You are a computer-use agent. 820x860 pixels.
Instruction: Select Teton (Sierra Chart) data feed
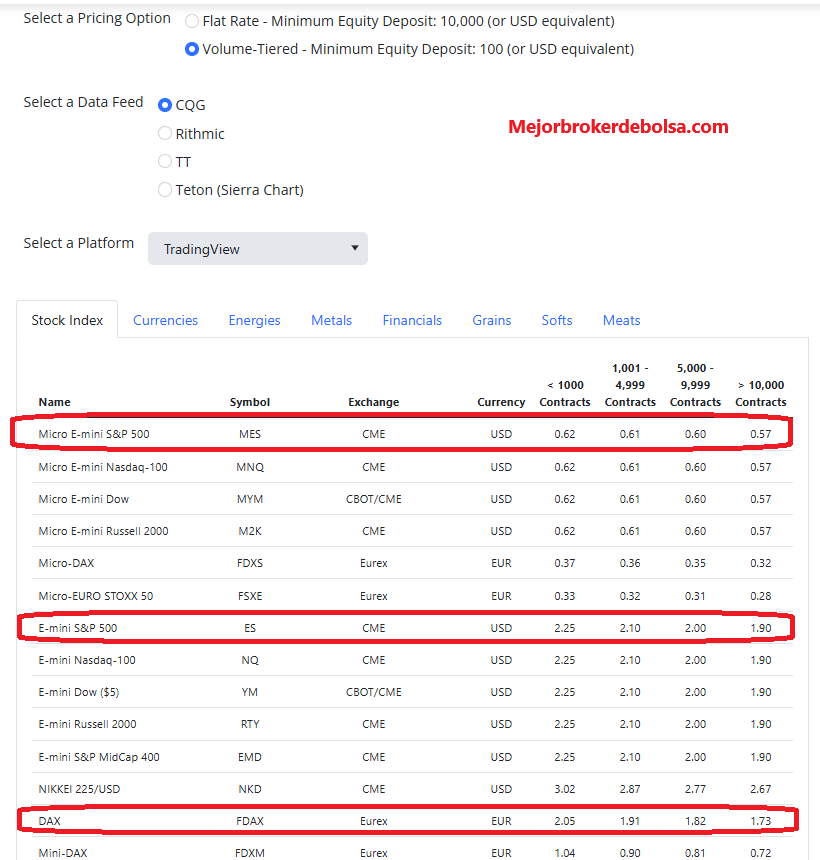[165, 190]
